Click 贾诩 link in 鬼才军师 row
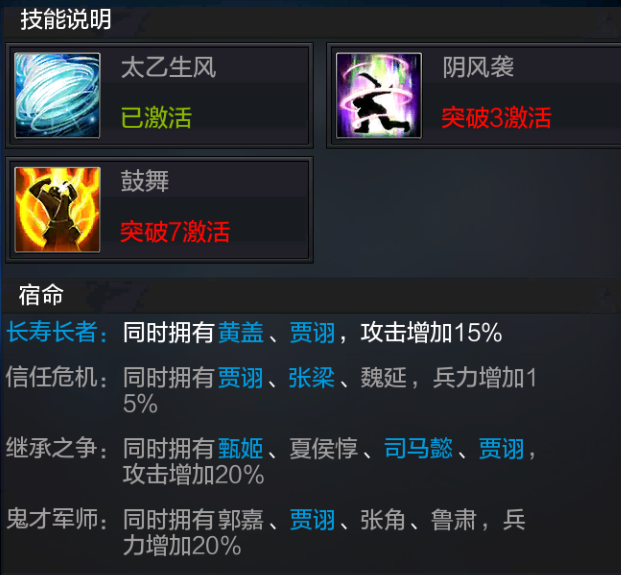This screenshot has height=575, width=621. [312, 520]
